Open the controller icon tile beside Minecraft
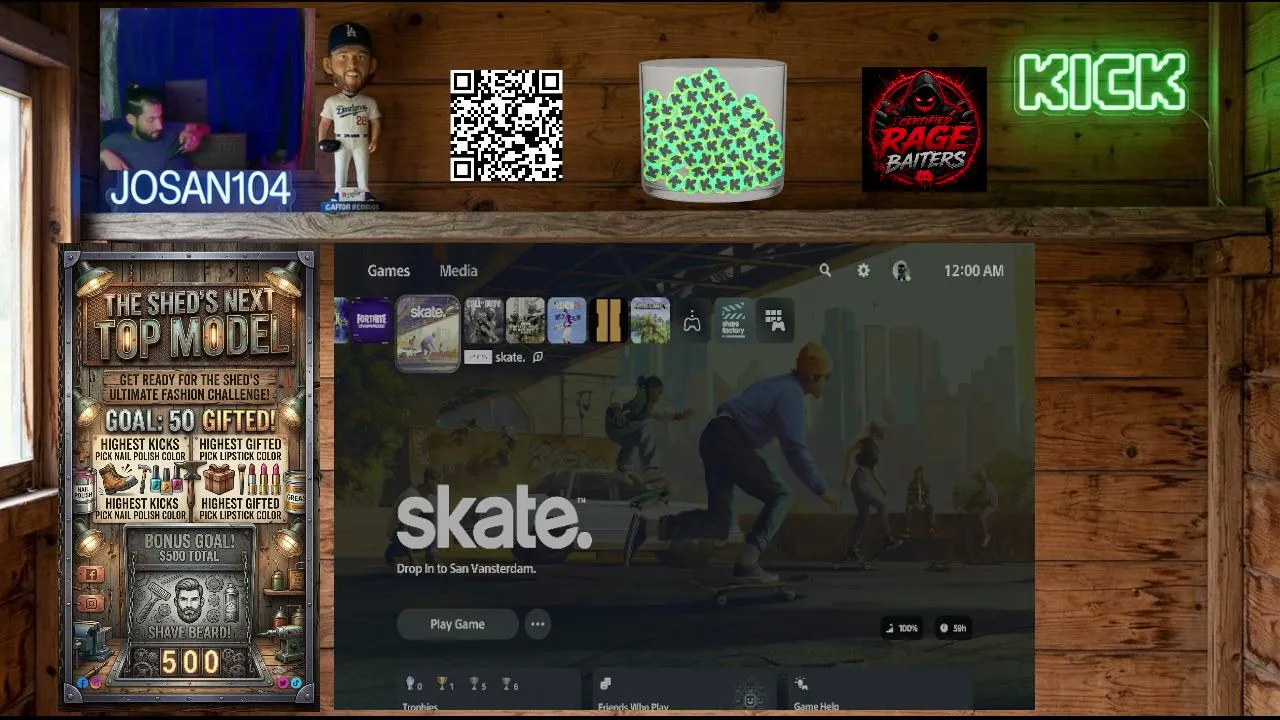The width and height of the screenshot is (1280, 720). point(692,320)
